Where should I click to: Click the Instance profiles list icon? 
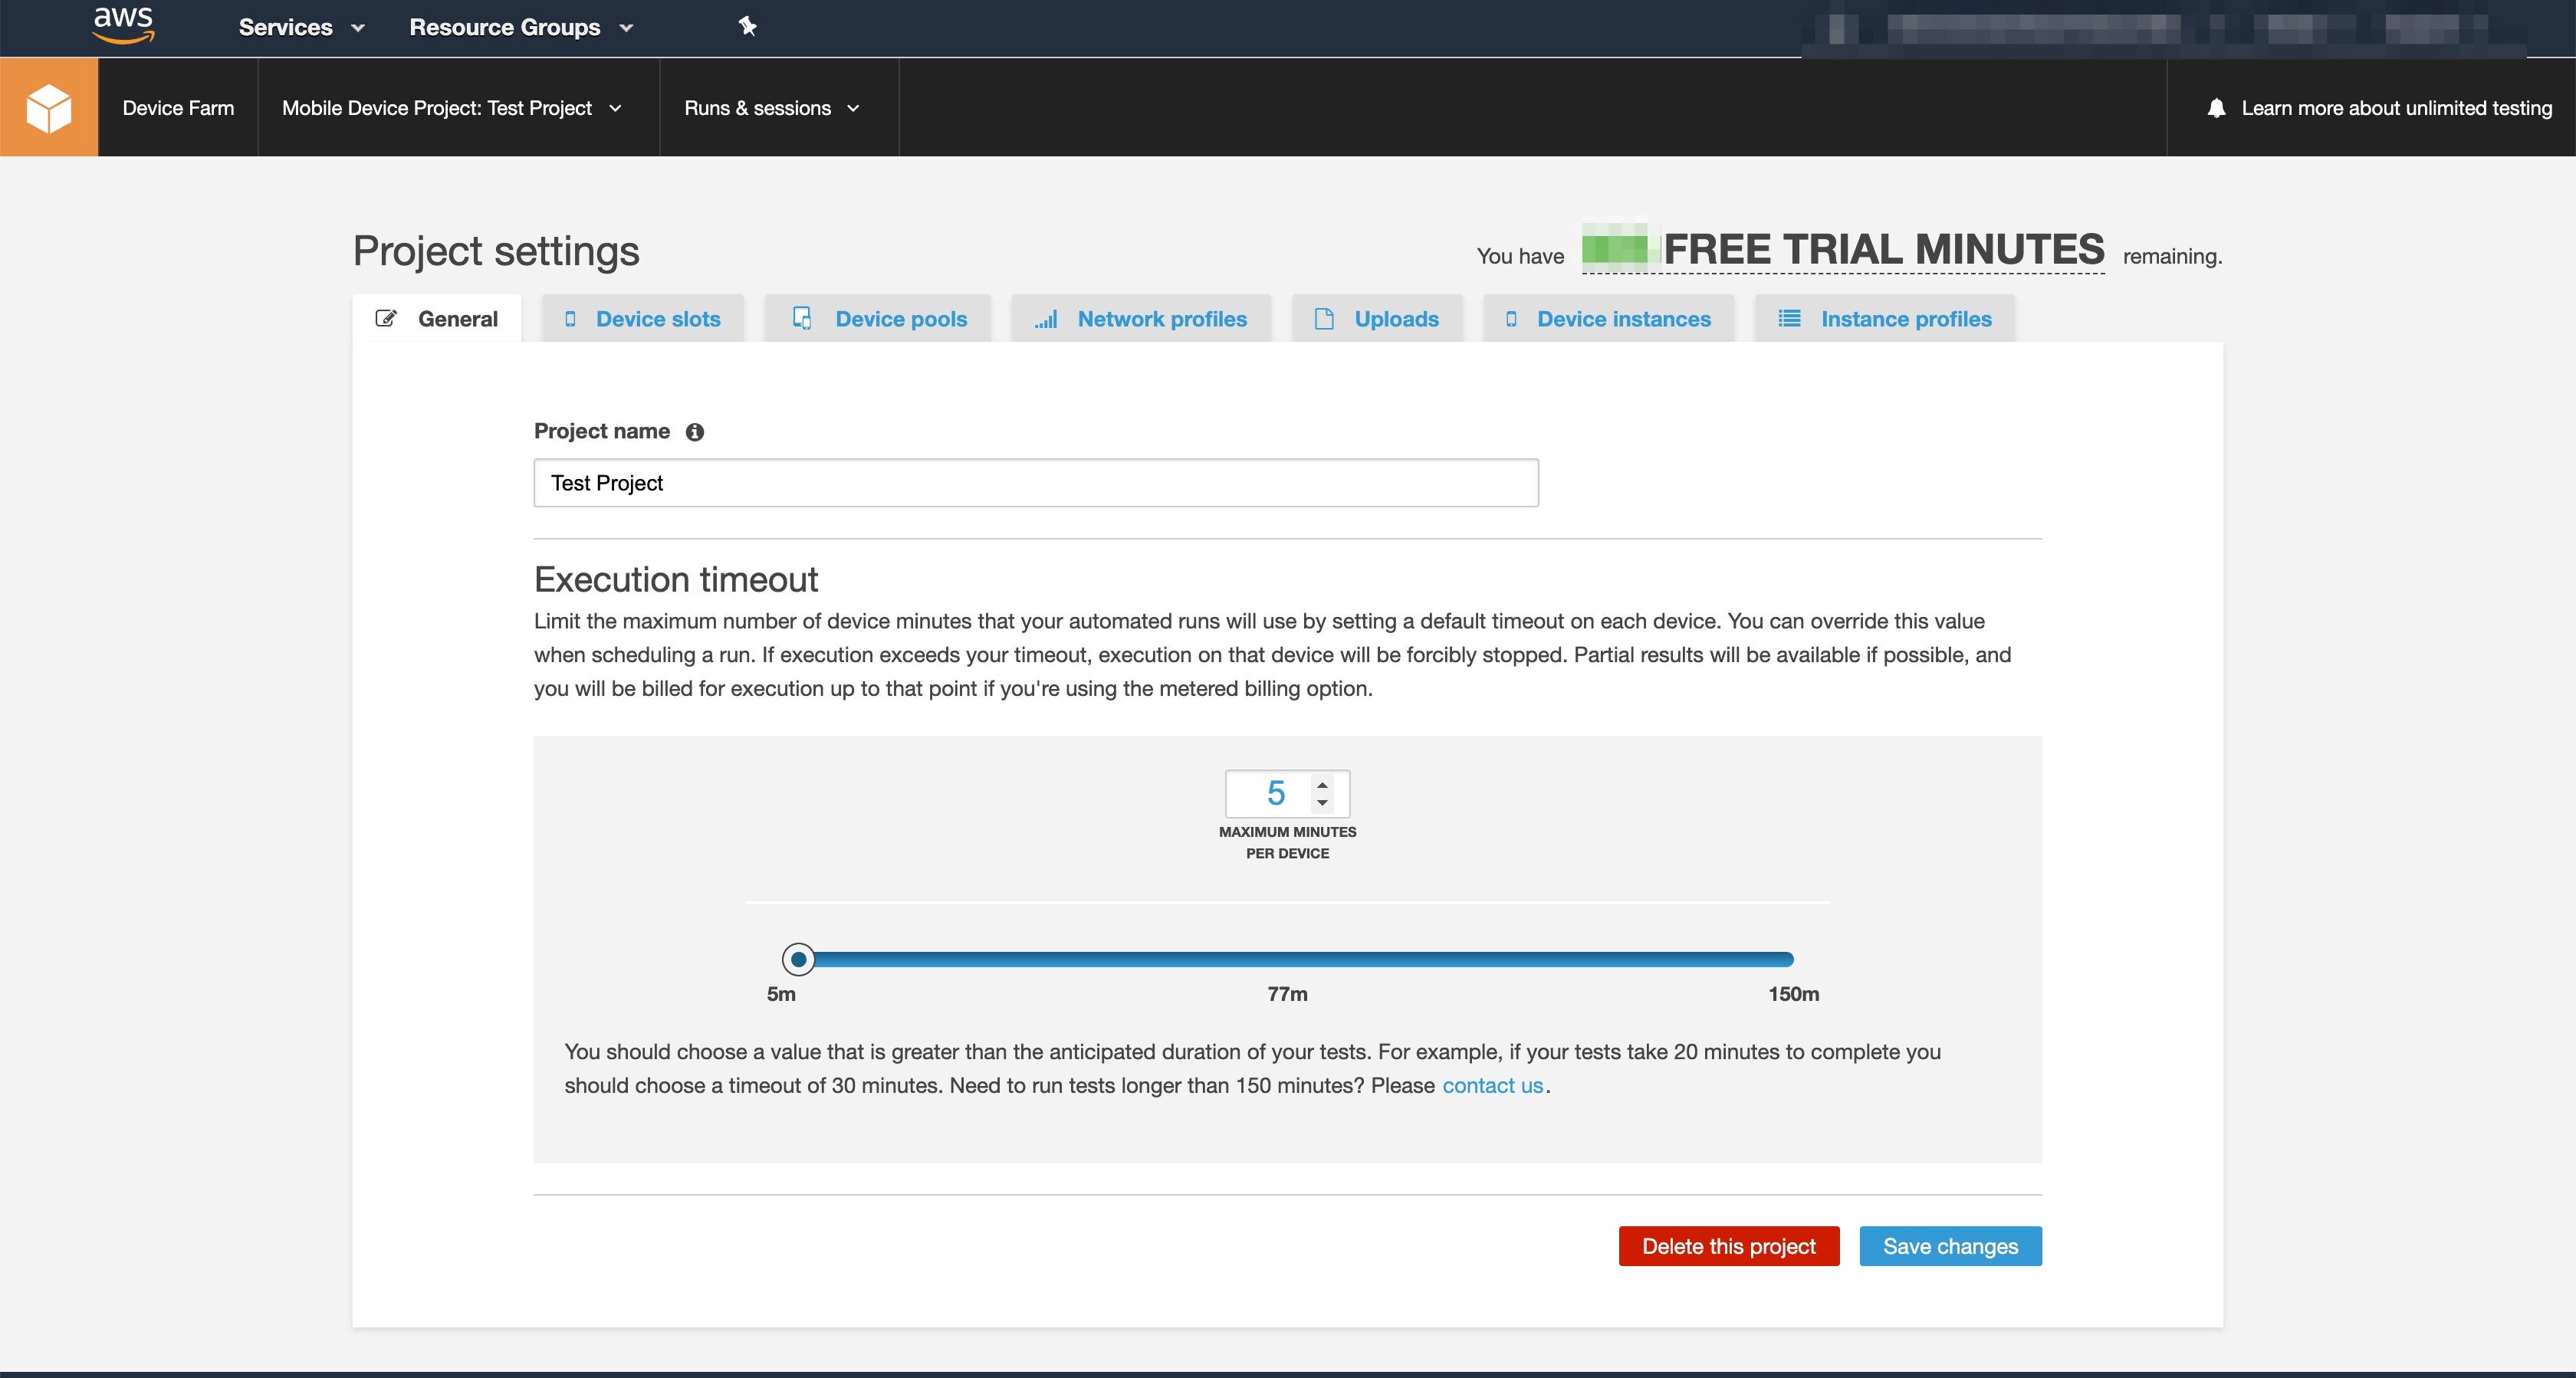1789,319
